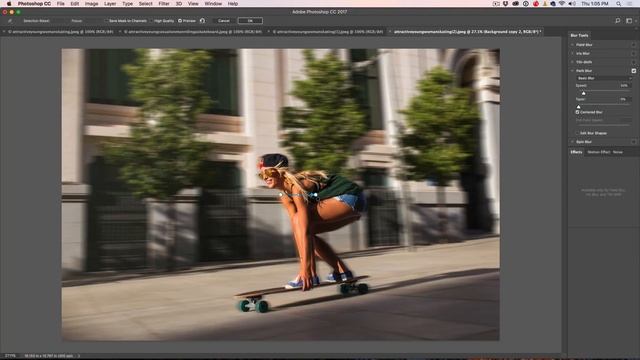Open the Apple menu
The width and height of the screenshot is (640, 360).
coord(9,3)
